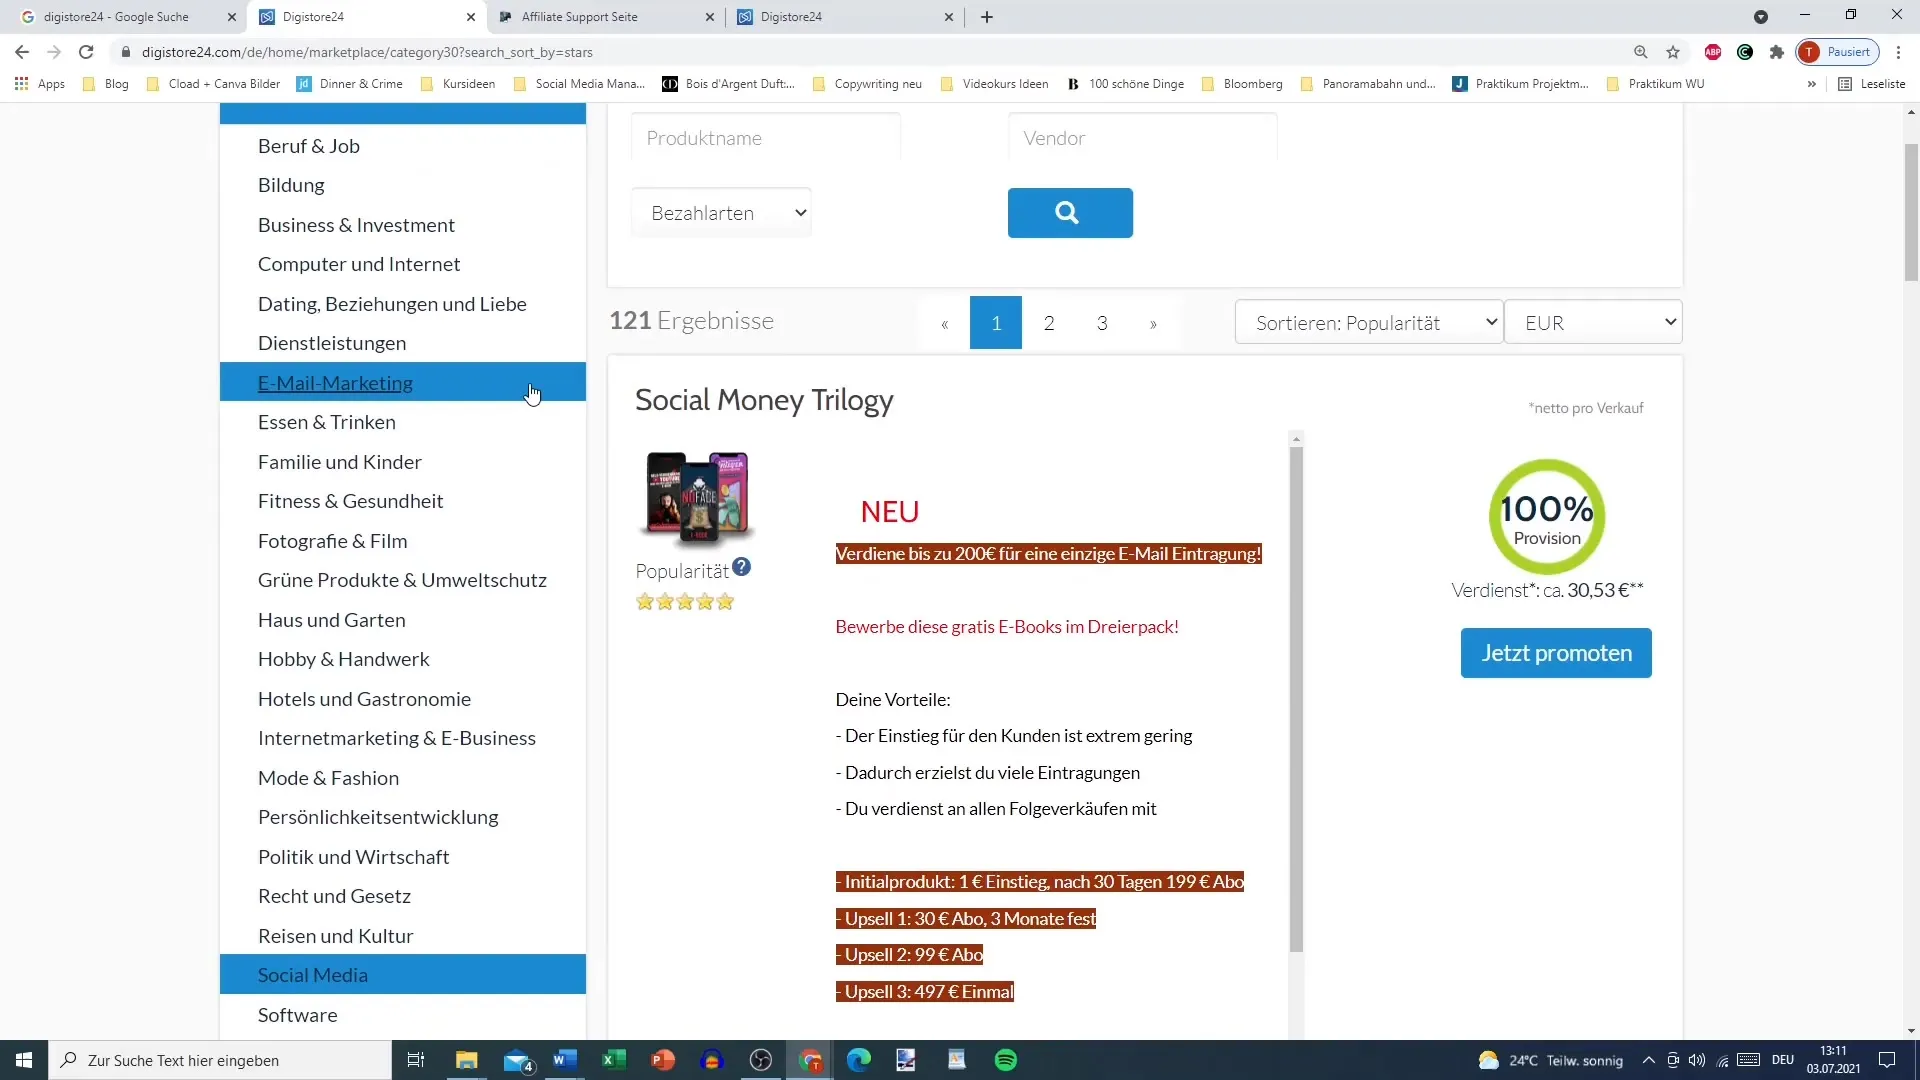Go to results page 2
The height and width of the screenshot is (1080, 1920).
(x=1049, y=322)
